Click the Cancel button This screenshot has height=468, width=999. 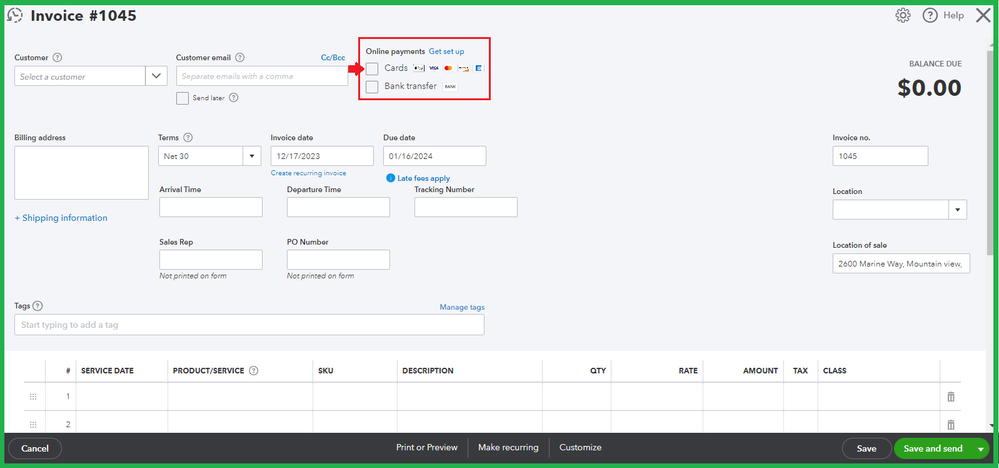coord(35,448)
